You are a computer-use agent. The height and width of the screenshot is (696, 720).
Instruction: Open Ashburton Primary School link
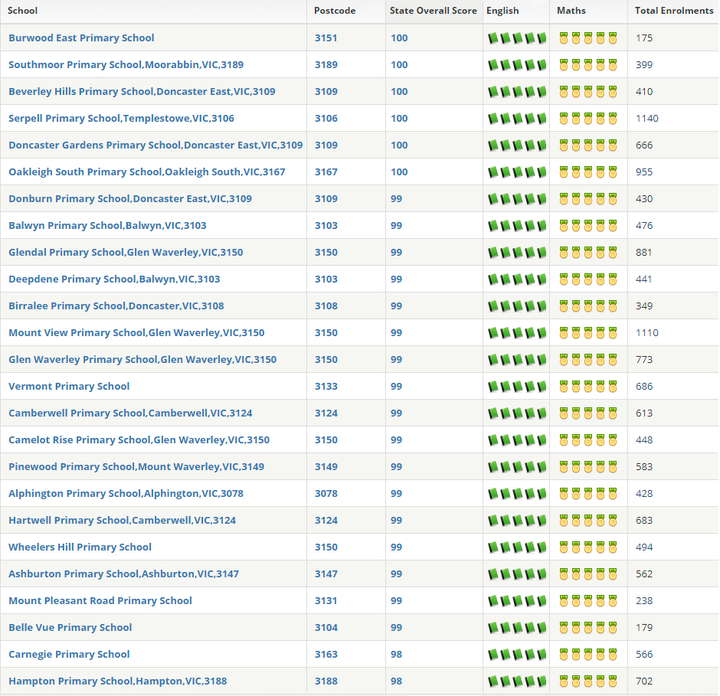coord(124,573)
